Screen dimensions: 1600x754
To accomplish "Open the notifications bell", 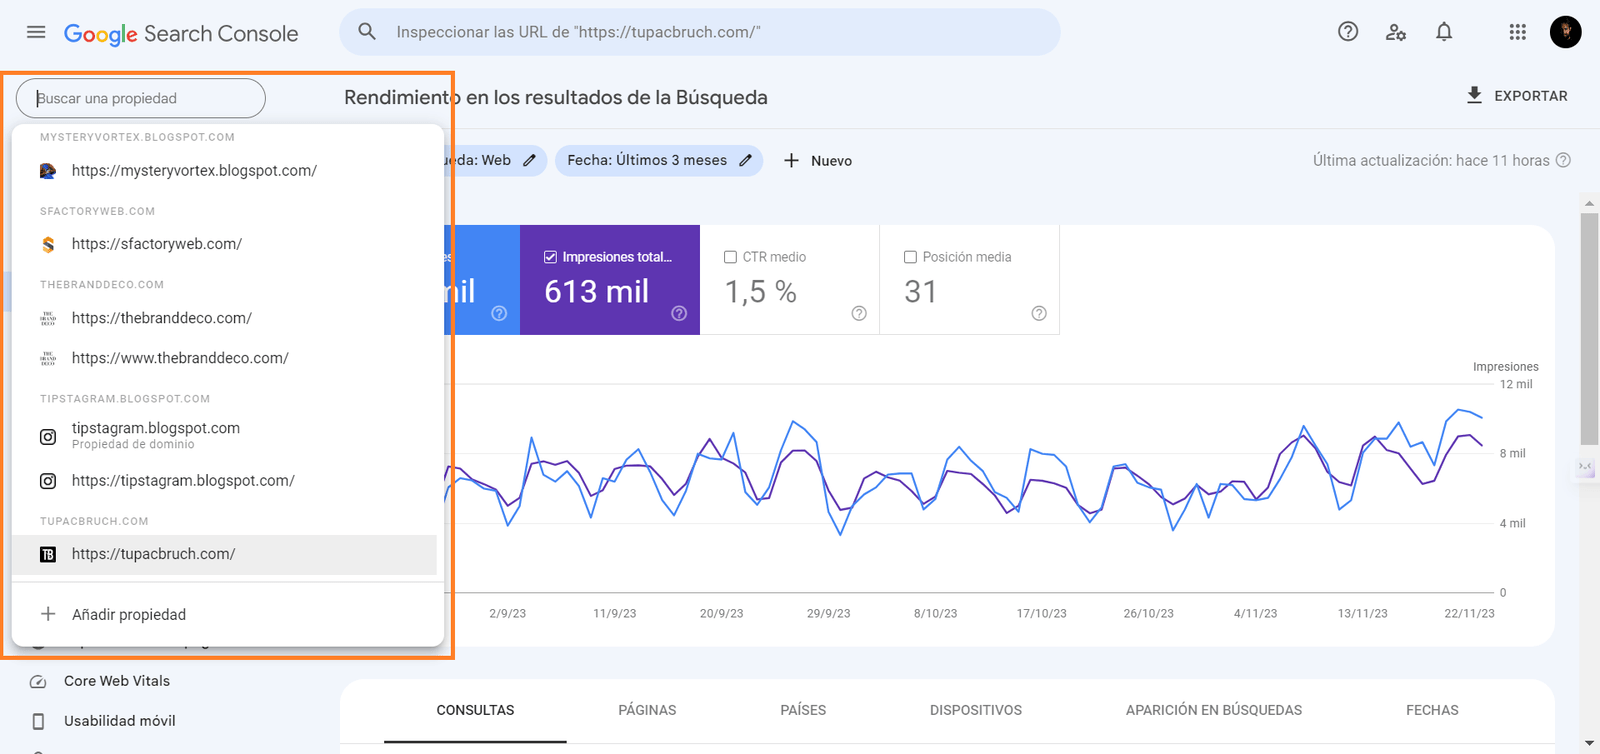I will pyautogui.click(x=1444, y=32).
